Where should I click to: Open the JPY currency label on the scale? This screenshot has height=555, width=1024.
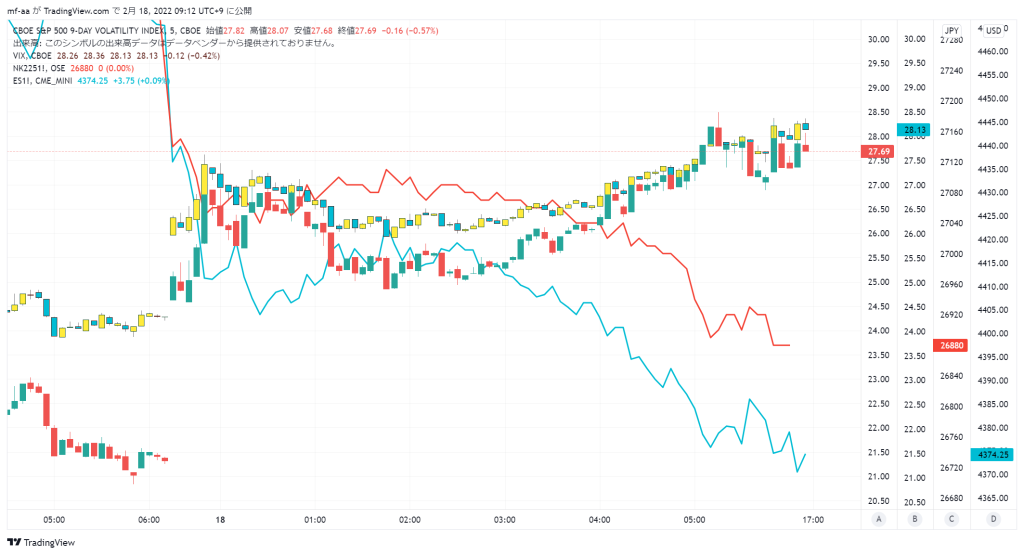pos(952,30)
